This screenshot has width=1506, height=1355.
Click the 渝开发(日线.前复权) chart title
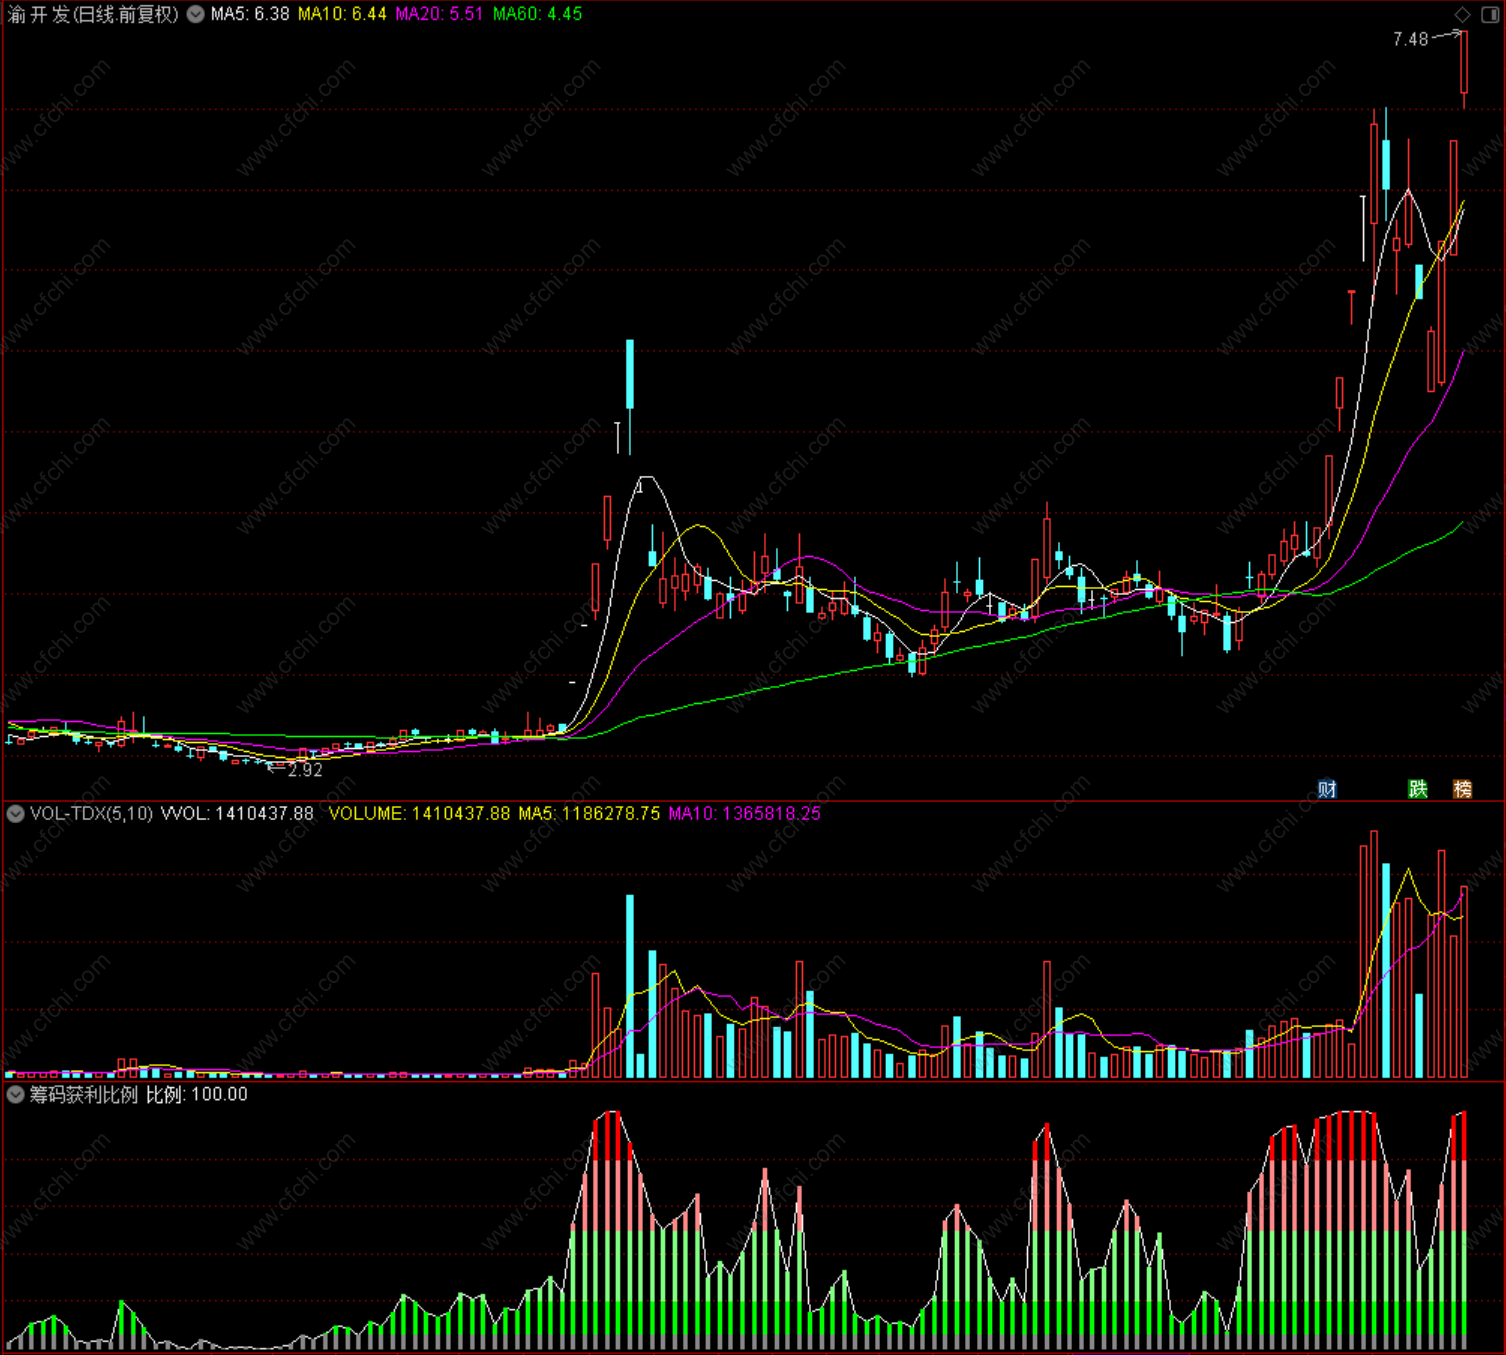pos(93,14)
